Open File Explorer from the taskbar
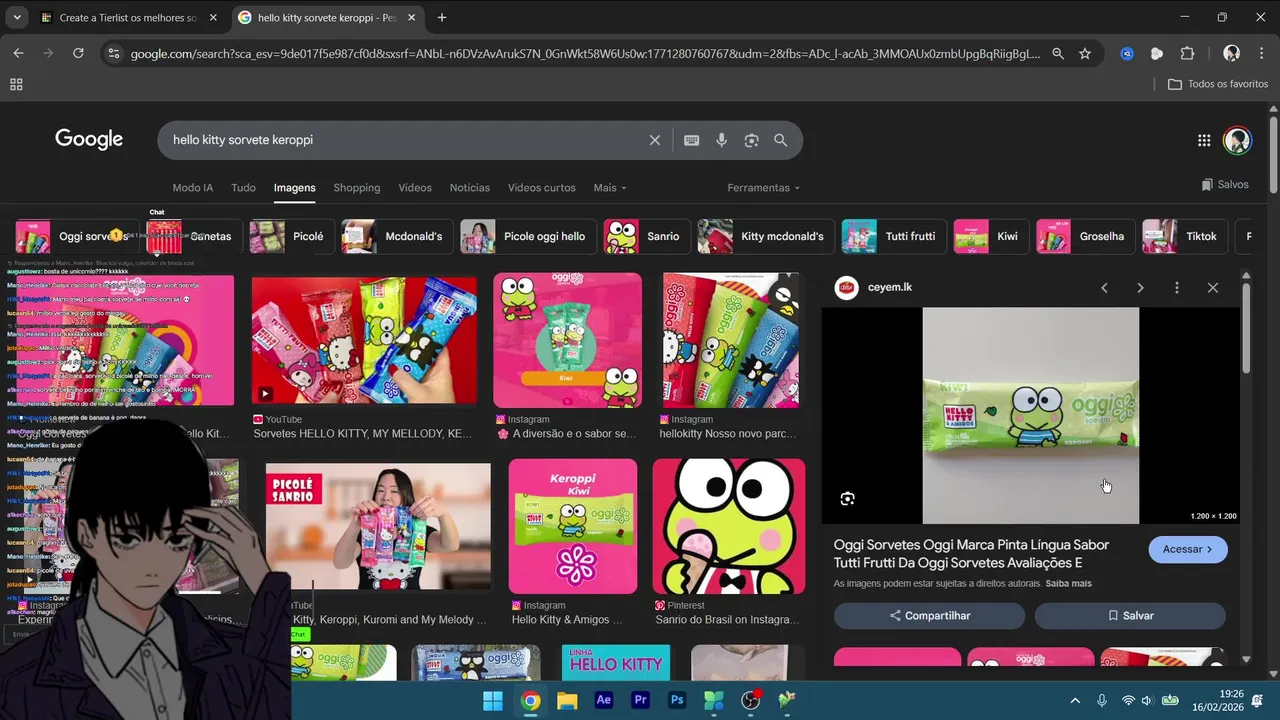The height and width of the screenshot is (720, 1280). click(567, 700)
